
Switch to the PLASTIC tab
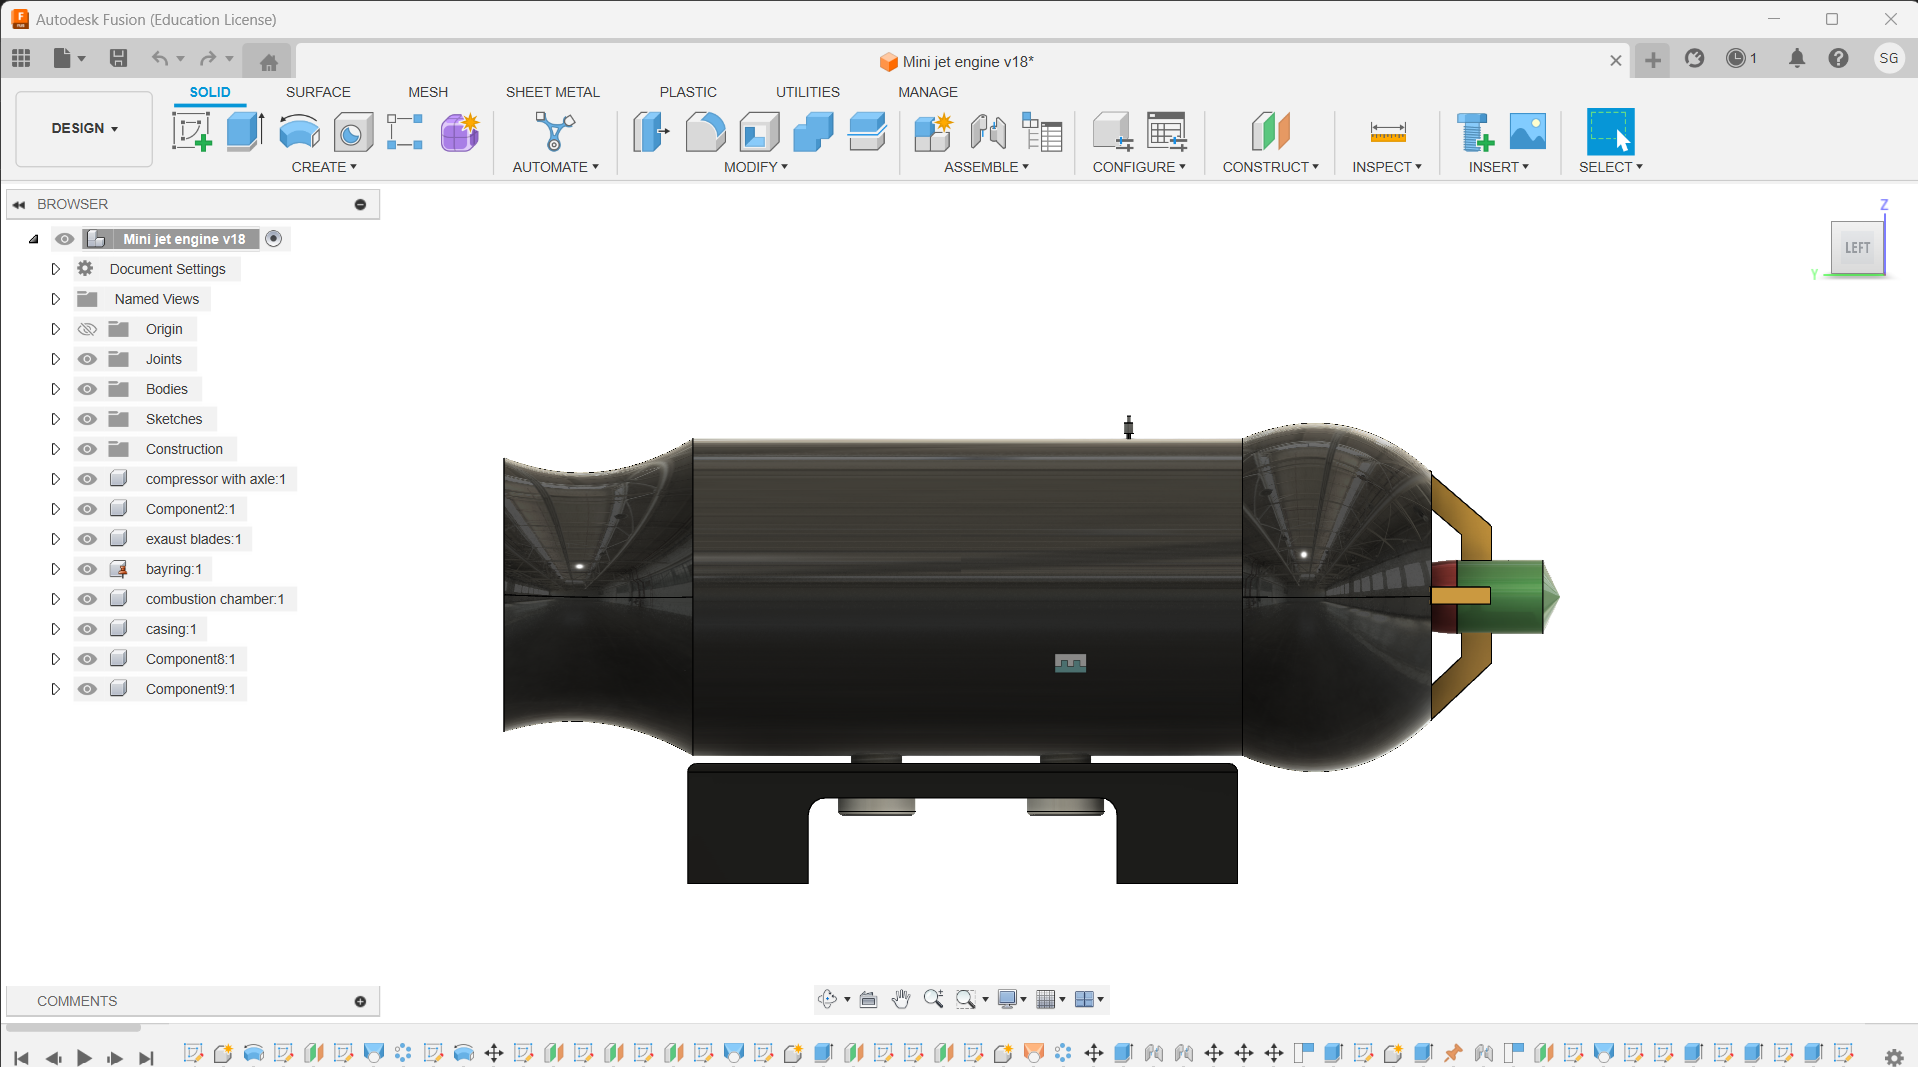point(688,92)
